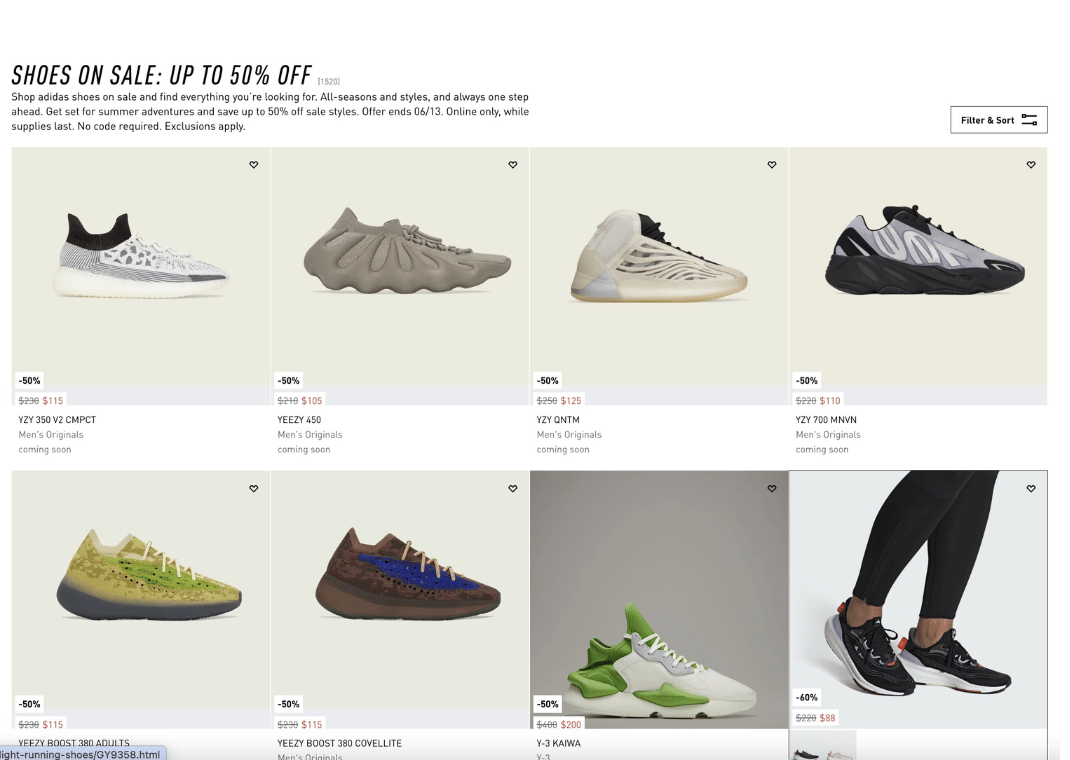Image resolution: width=1070 pixels, height=760 pixels.
Task: Click the YEEZY 450 product name
Action: [x=299, y=420]
